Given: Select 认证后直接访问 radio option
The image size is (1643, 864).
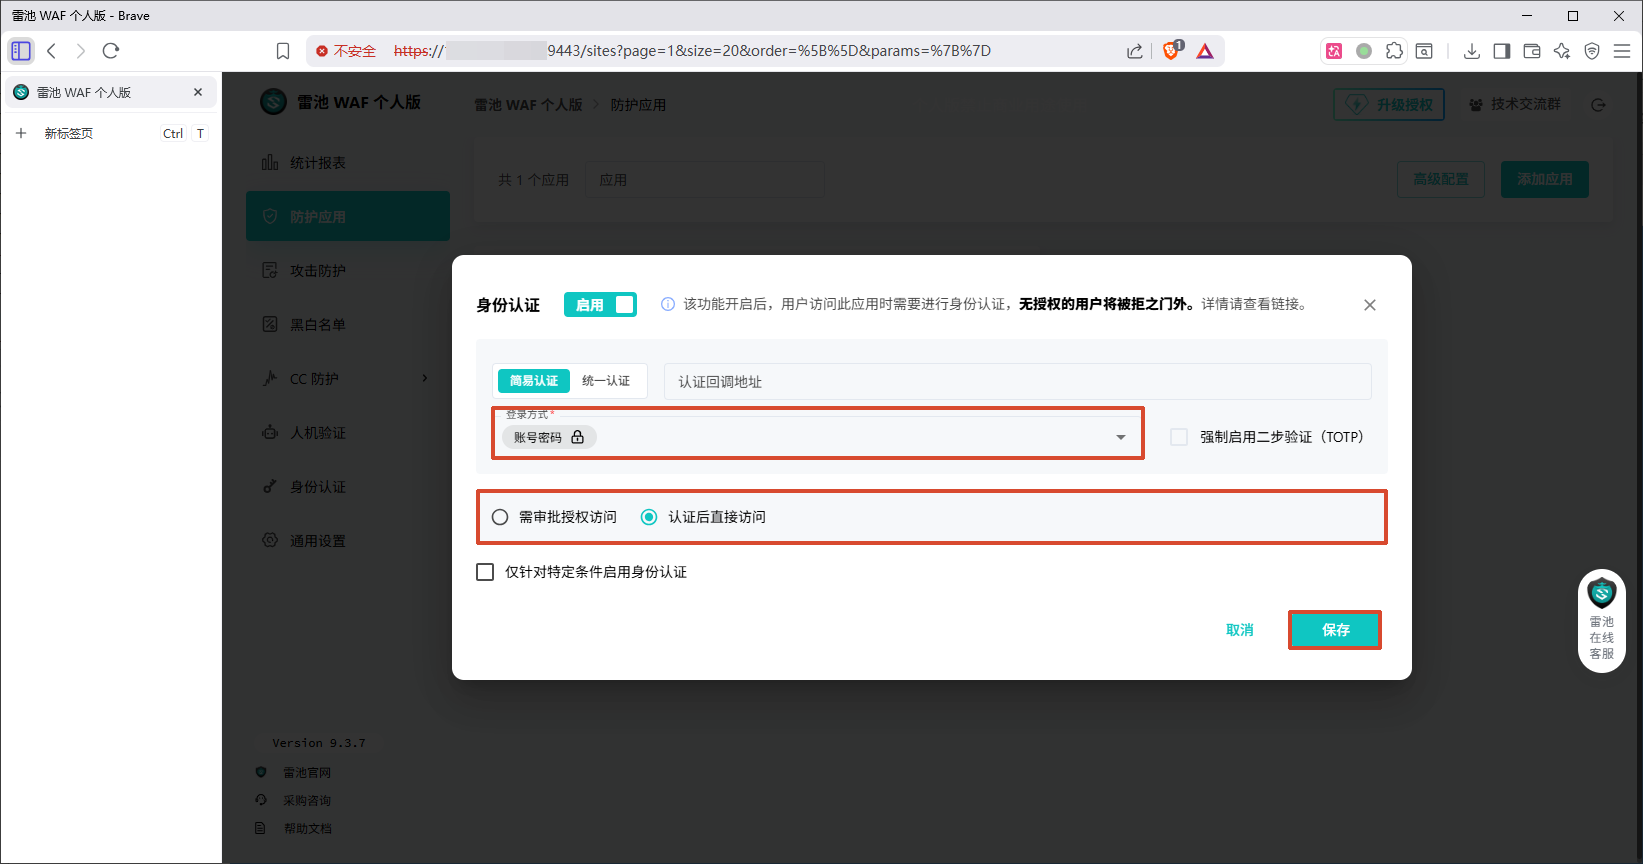Looking at the screenshot, I should (x=649, y=517).
